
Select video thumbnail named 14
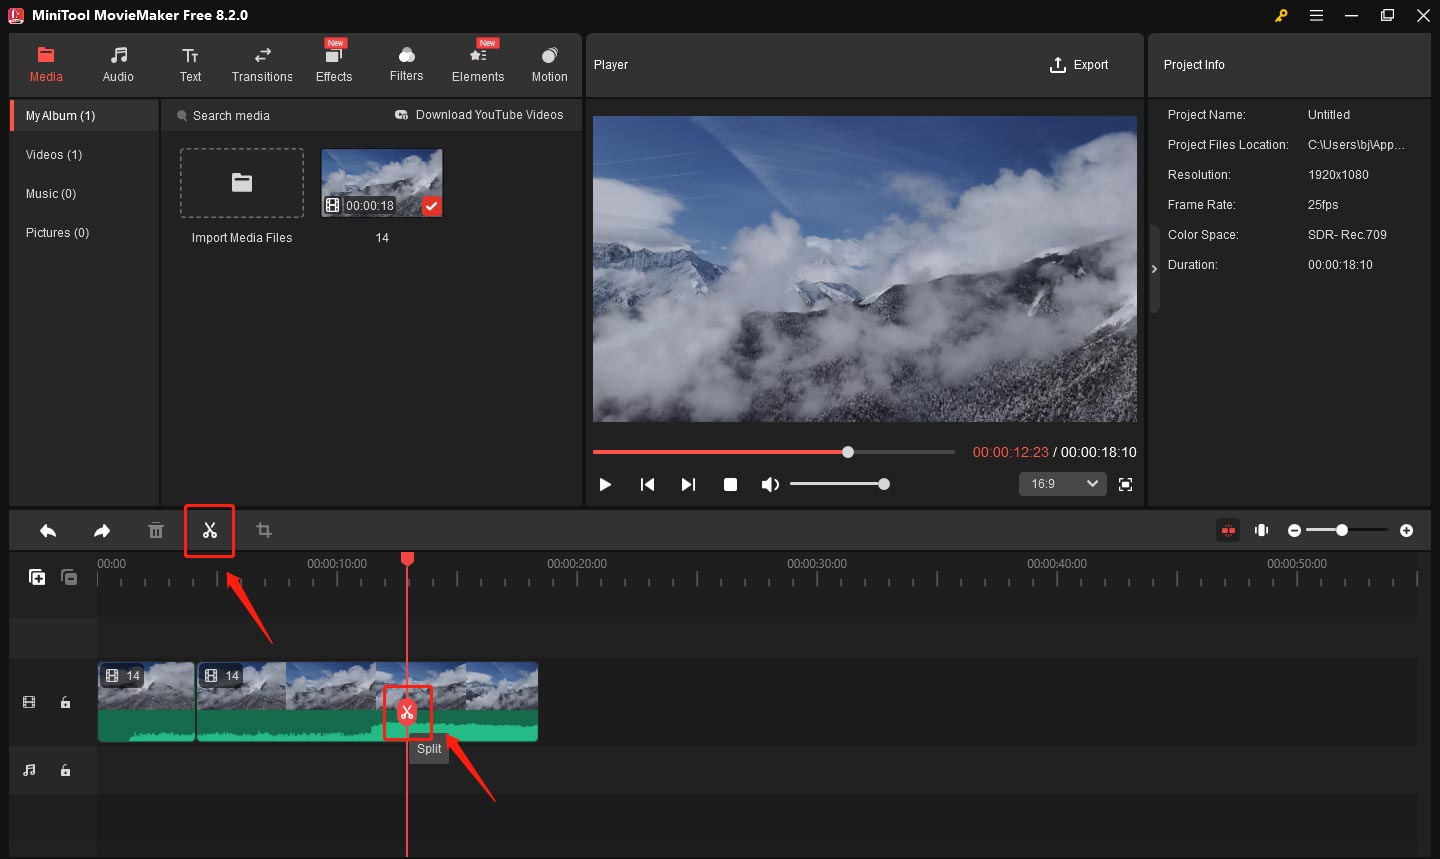(x=382, y=183)
